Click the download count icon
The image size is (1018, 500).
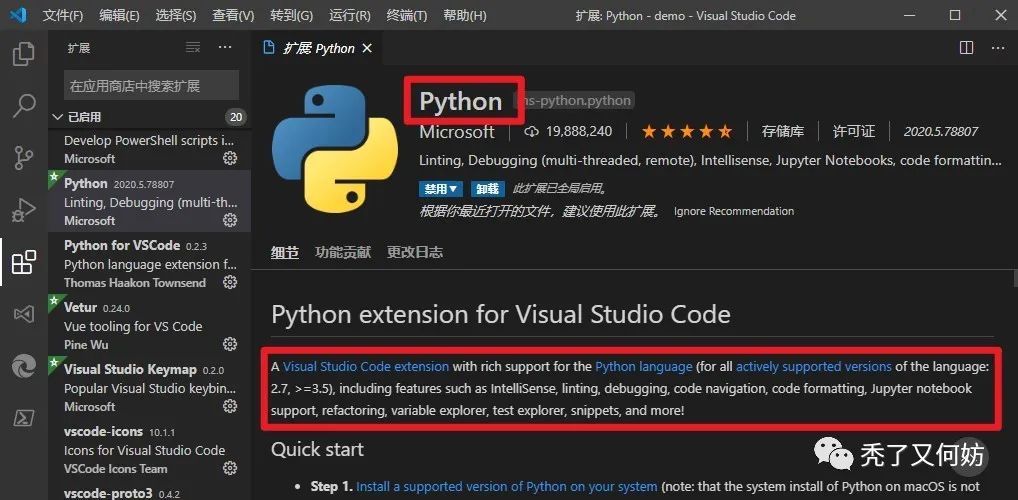(532, 132)
